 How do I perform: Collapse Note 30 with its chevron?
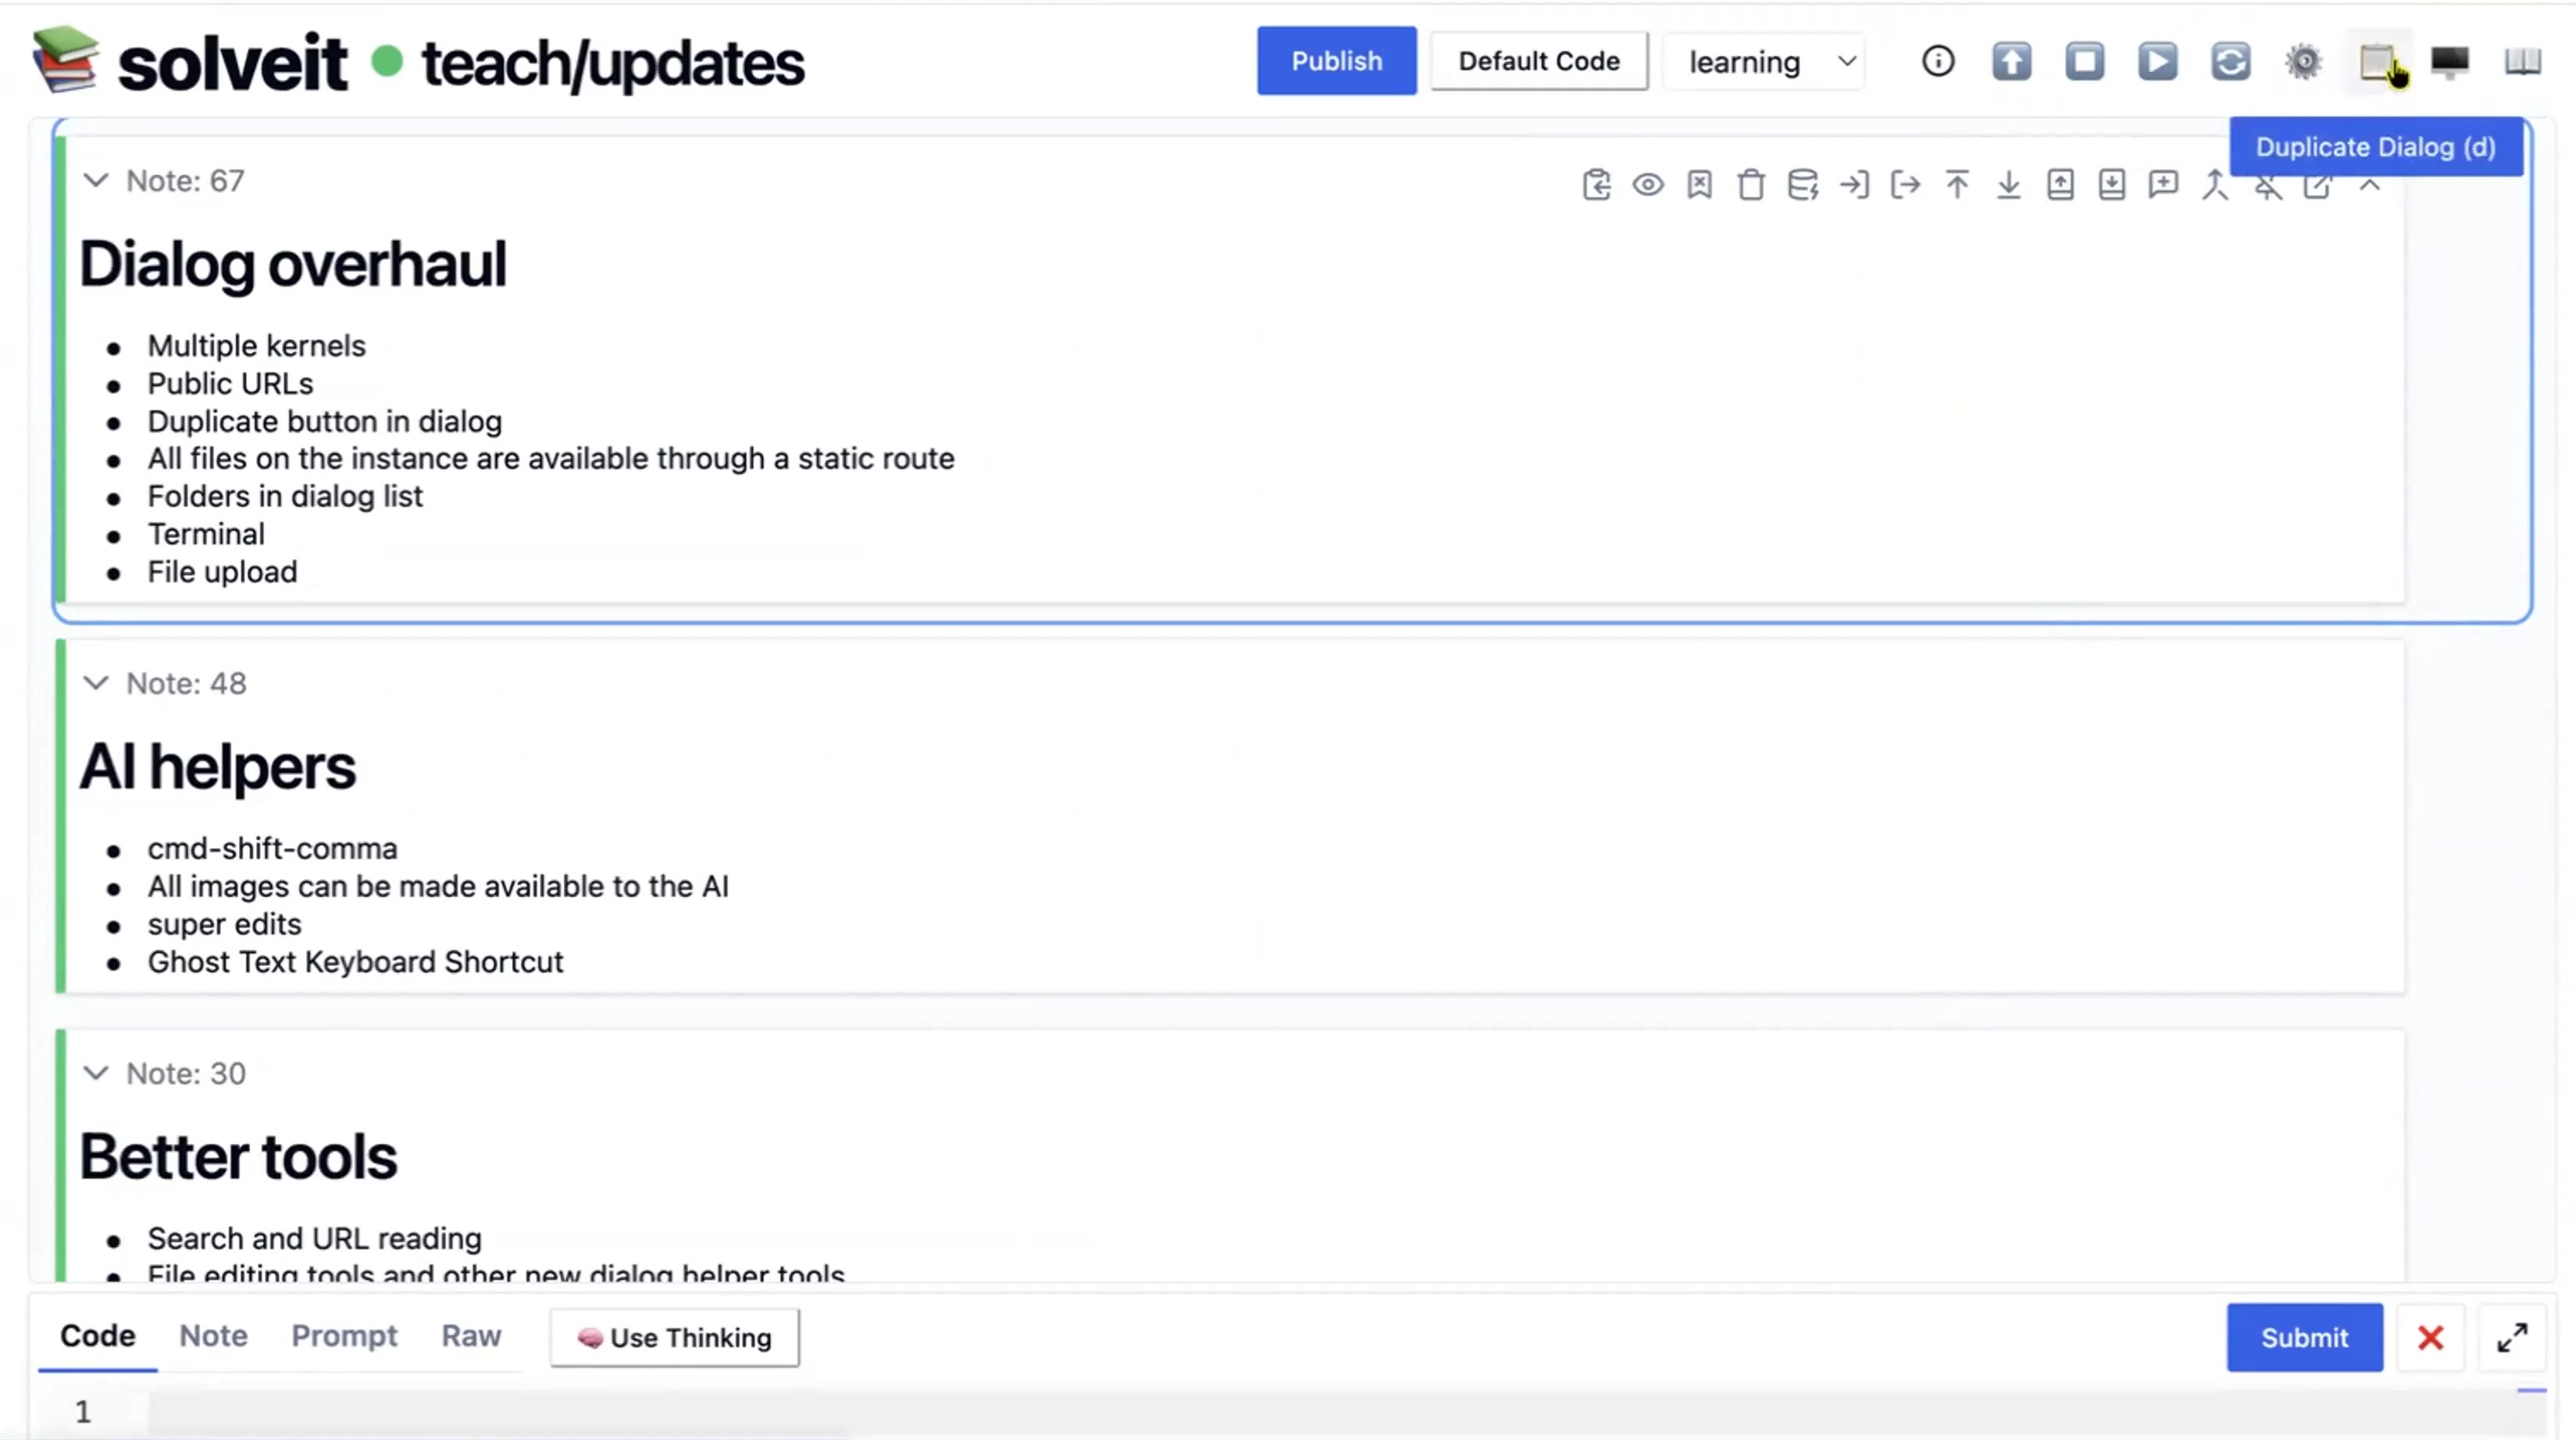coord(95,1073)
